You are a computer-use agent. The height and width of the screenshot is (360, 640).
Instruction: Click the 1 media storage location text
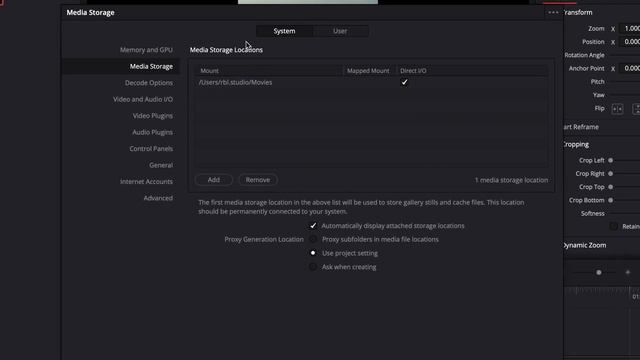tap(511, 180)
